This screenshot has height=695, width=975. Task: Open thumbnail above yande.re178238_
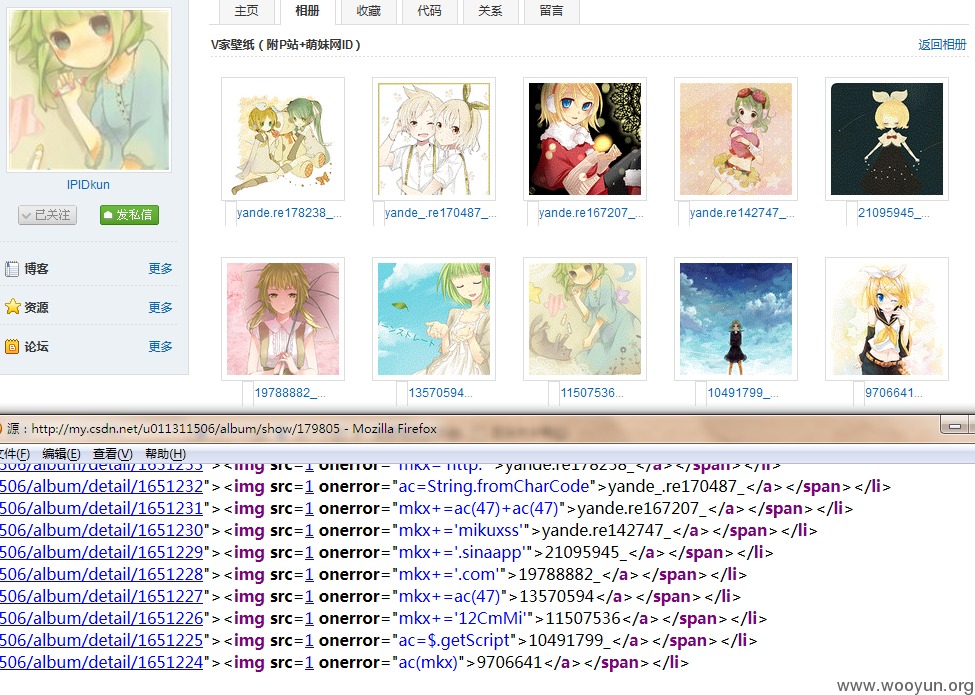point(283,139)
